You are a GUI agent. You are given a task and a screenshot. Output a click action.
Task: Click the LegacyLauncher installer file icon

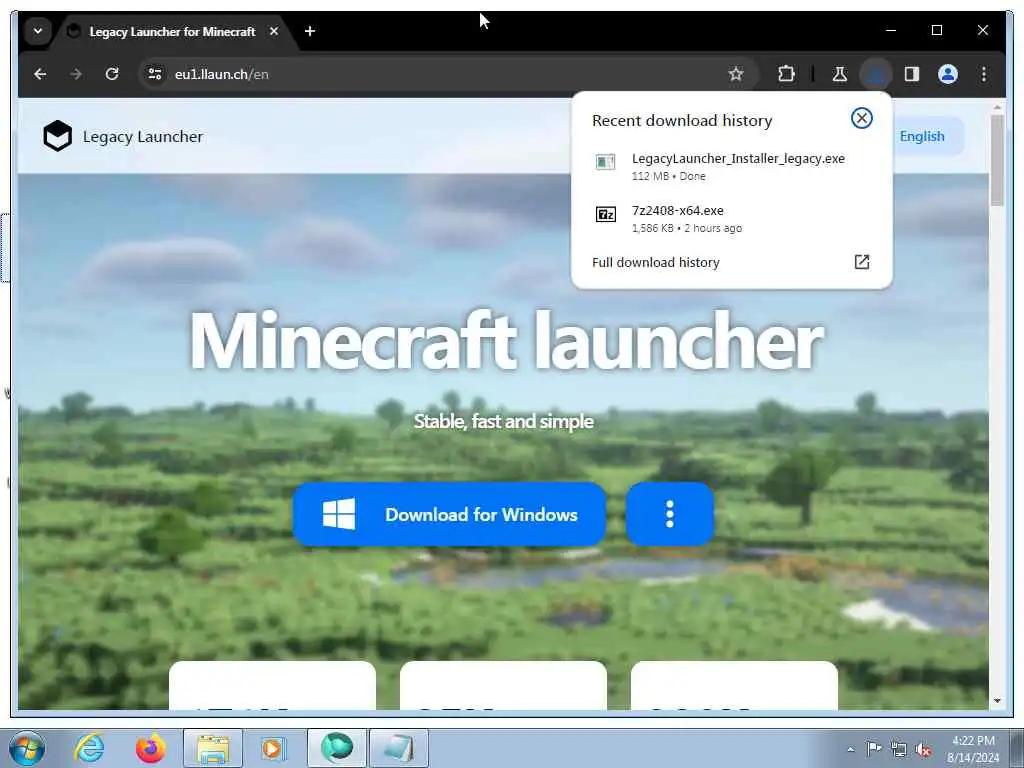(605, 161)
